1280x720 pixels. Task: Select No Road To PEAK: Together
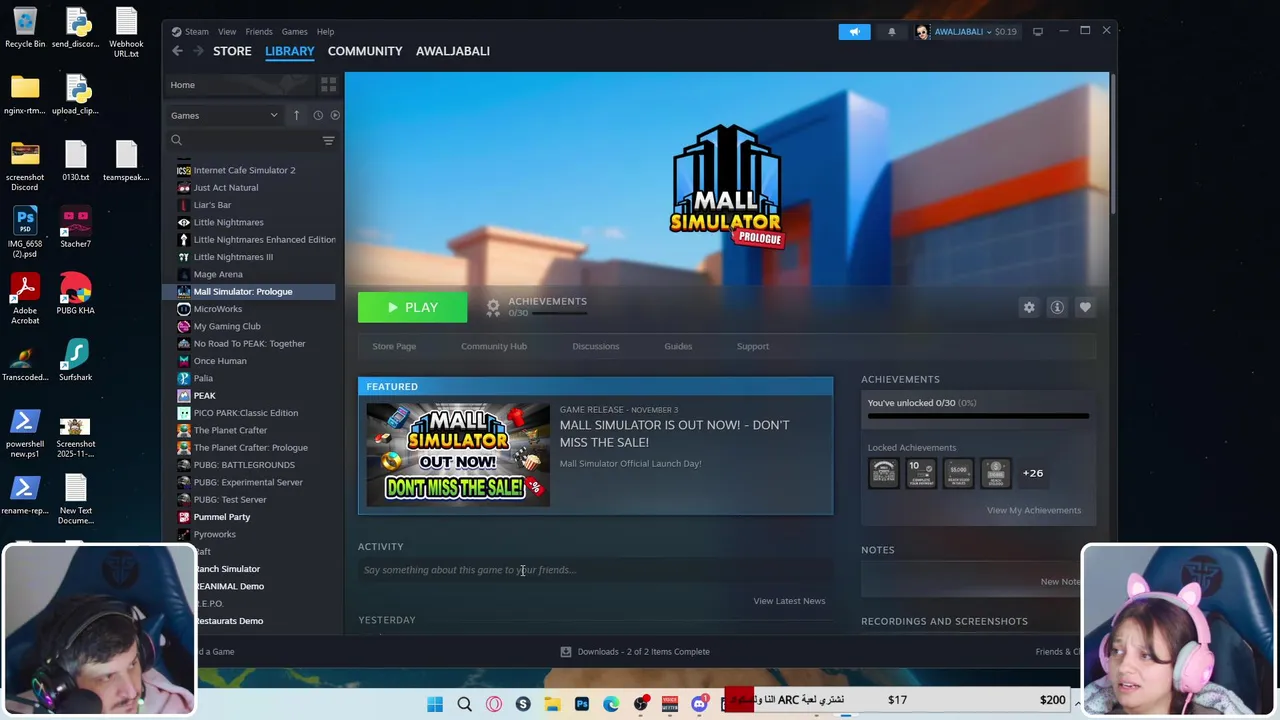(x=249, y=343)
